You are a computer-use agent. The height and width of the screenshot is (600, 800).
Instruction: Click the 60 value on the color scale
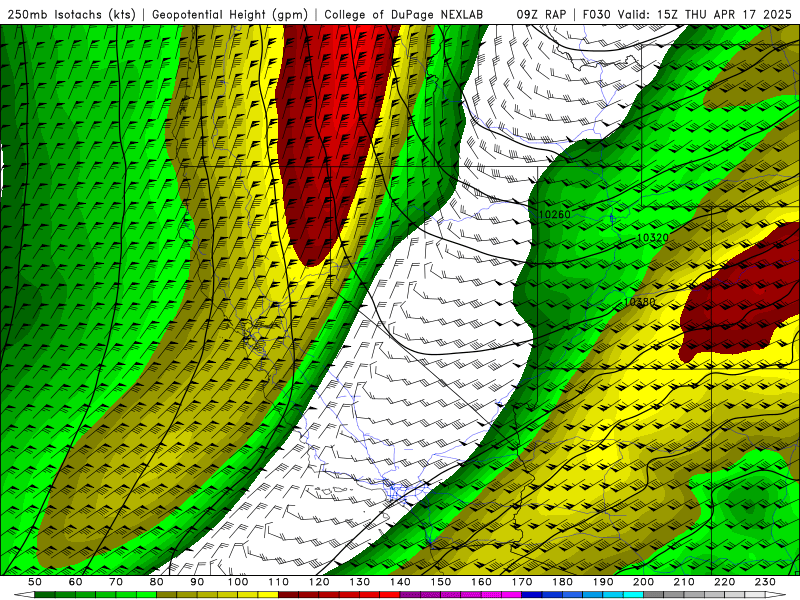point(76,582)
